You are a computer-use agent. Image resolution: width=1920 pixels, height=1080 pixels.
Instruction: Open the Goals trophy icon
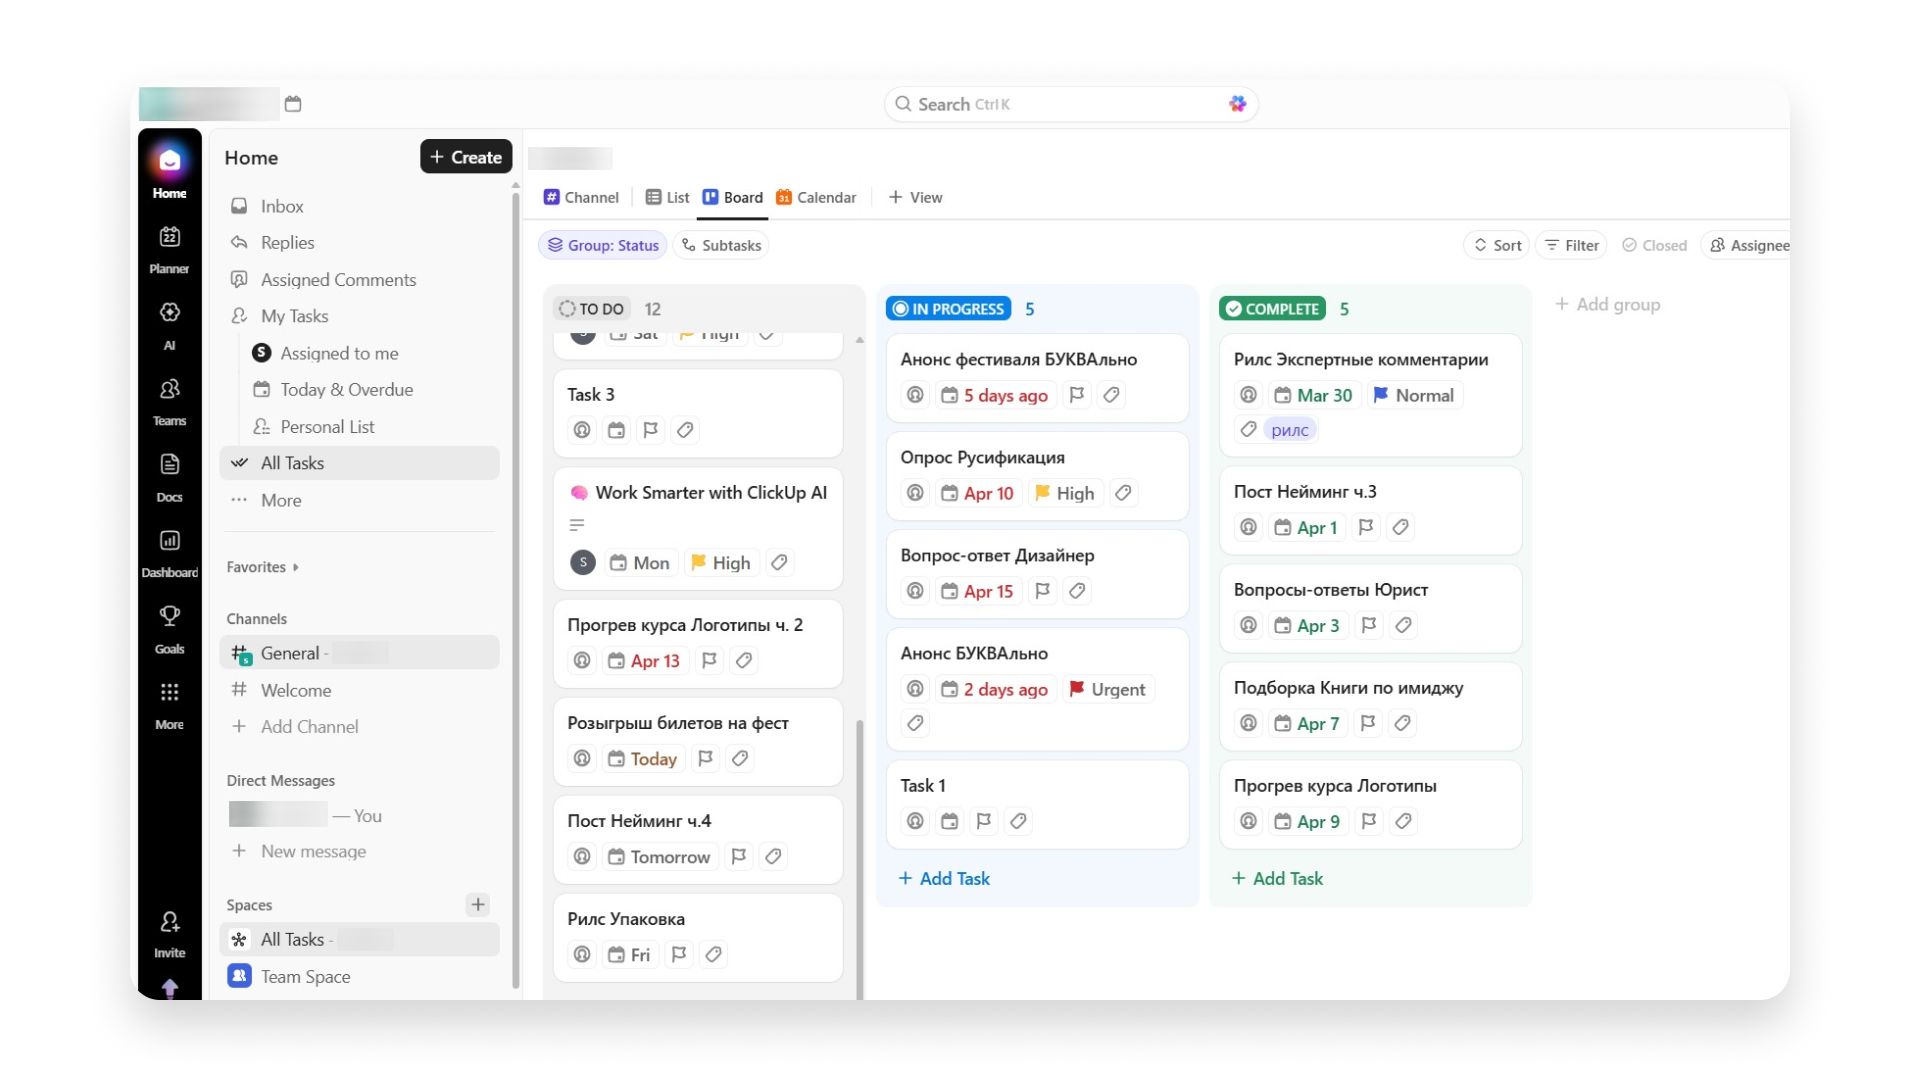pyautogui.click(x=169, y=617)
